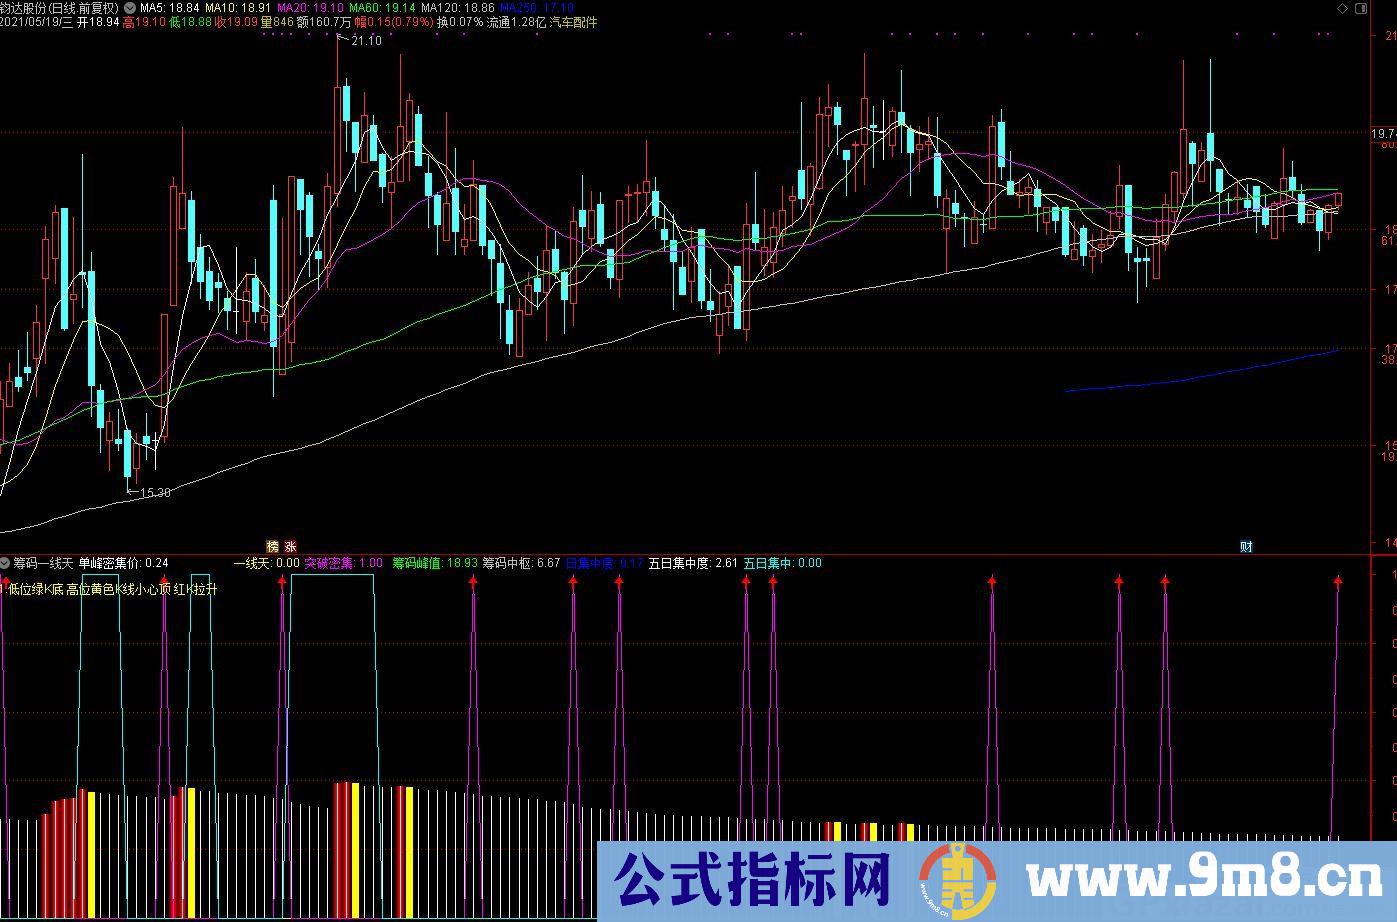Viewport: 1397px width, 922px height.
Task: Expand the 筹码一线天 indicator dropdown arrow
Action: tap(6, 563)
